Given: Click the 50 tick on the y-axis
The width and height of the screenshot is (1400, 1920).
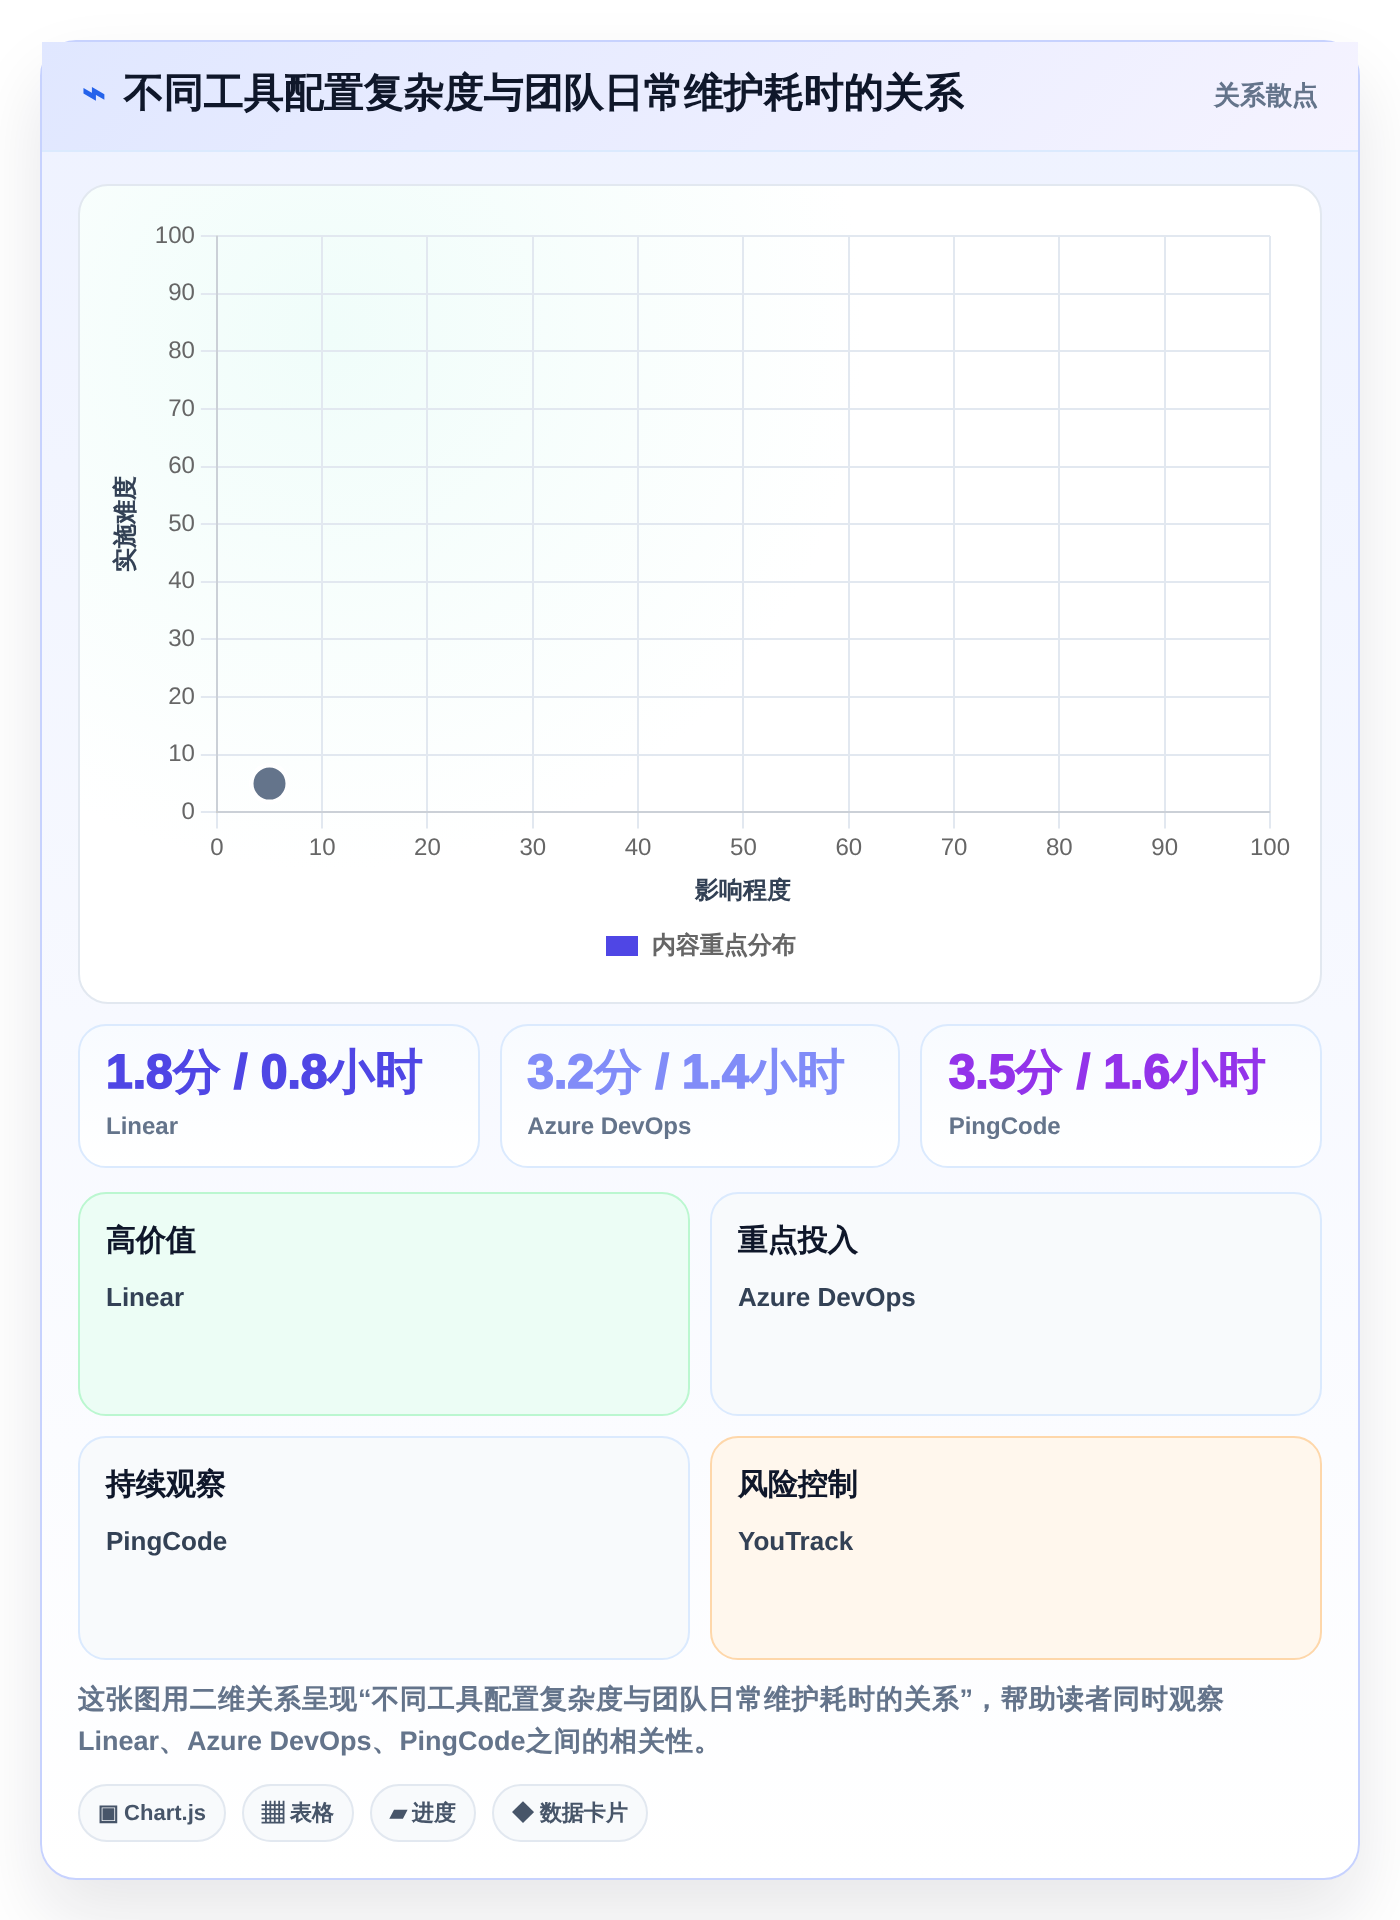Looking at the screenshot, I should [x=181, y=523].
